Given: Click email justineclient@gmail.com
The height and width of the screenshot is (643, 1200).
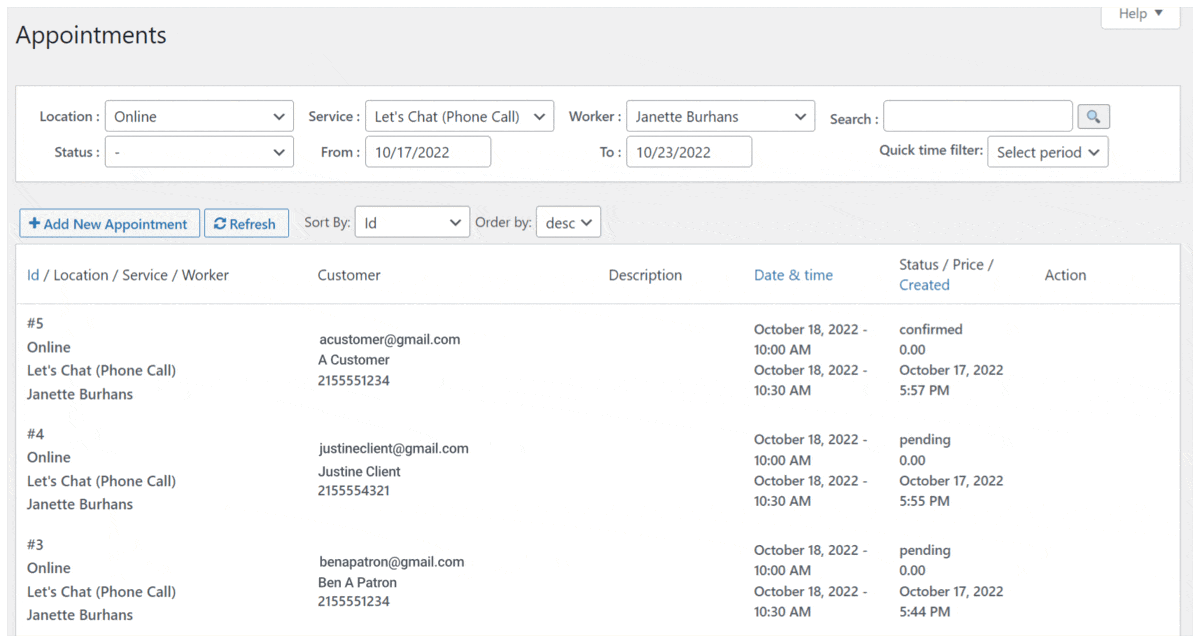Looking at the screenshot, I should coord(394,449).
